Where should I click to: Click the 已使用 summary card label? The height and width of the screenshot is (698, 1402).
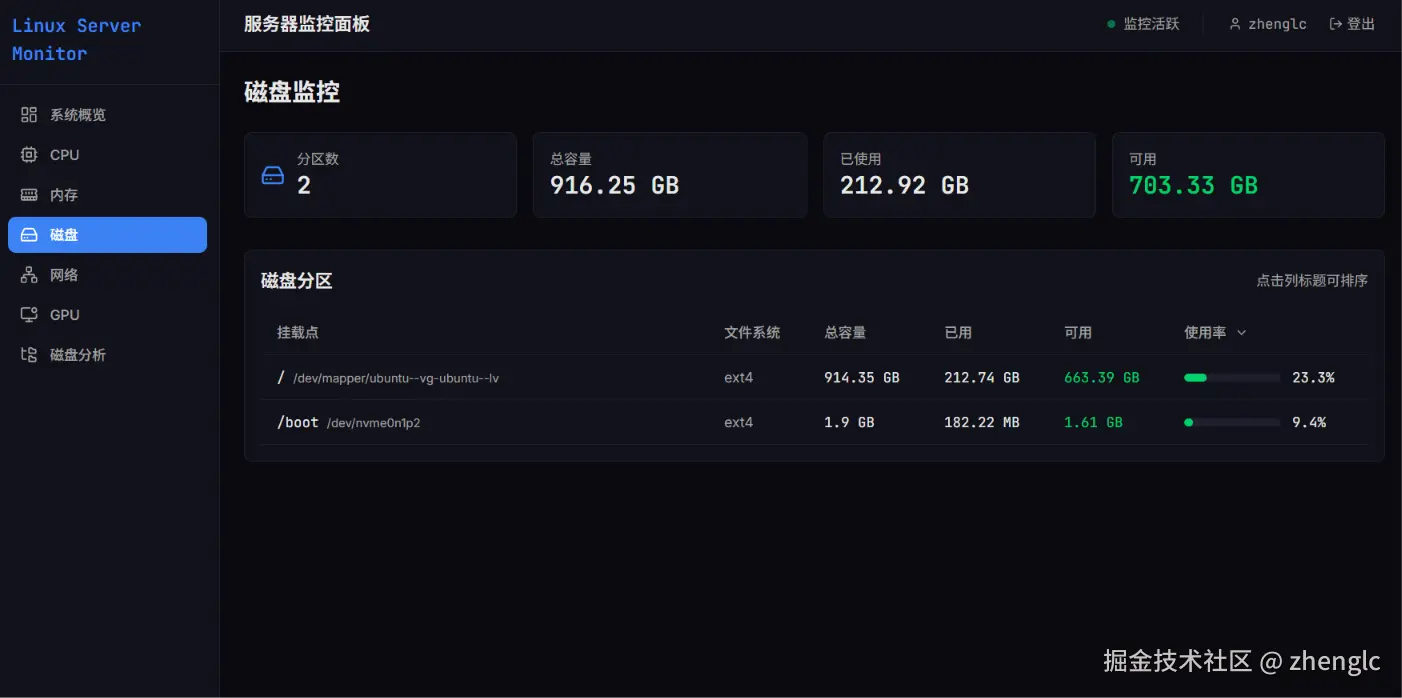(x=861, y=159)
